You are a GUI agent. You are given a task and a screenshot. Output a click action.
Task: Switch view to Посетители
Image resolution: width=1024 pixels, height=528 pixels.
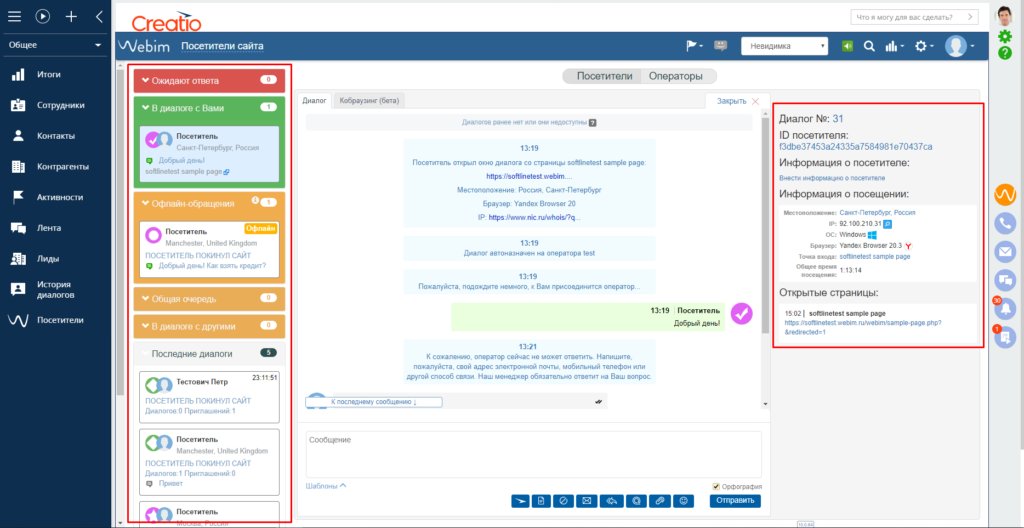coord(605,76)
